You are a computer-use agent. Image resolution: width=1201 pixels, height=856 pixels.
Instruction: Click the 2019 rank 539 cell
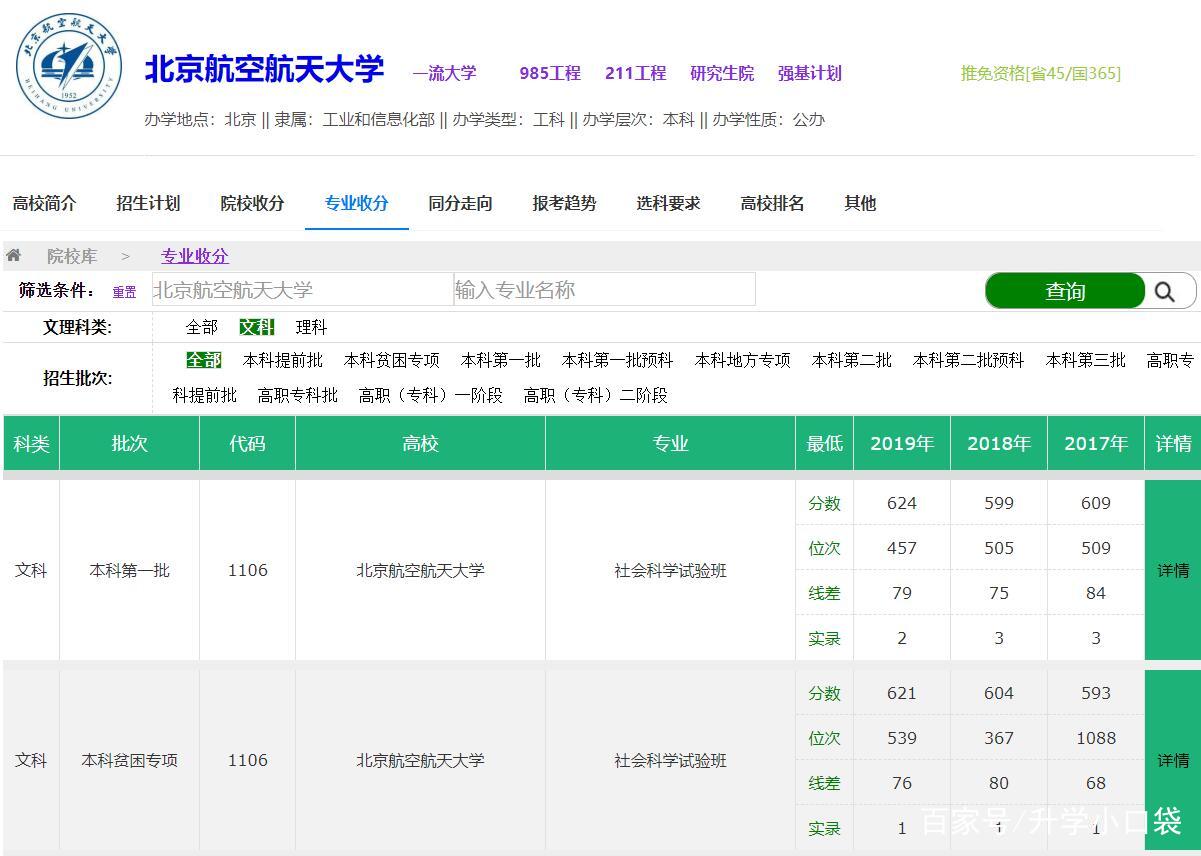point(902,738)
